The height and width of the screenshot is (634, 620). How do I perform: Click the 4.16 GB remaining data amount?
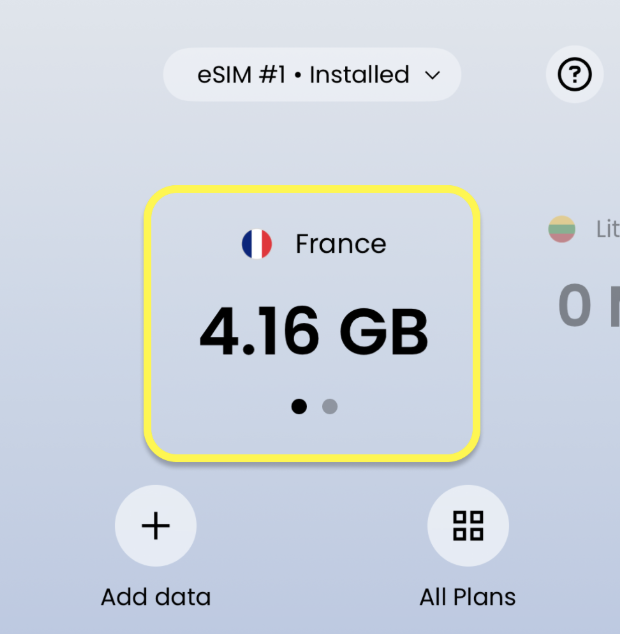point(313,332)
